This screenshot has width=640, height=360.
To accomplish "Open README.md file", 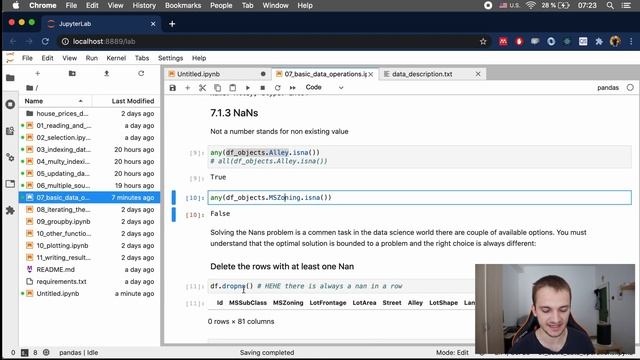I will [89, 269].
